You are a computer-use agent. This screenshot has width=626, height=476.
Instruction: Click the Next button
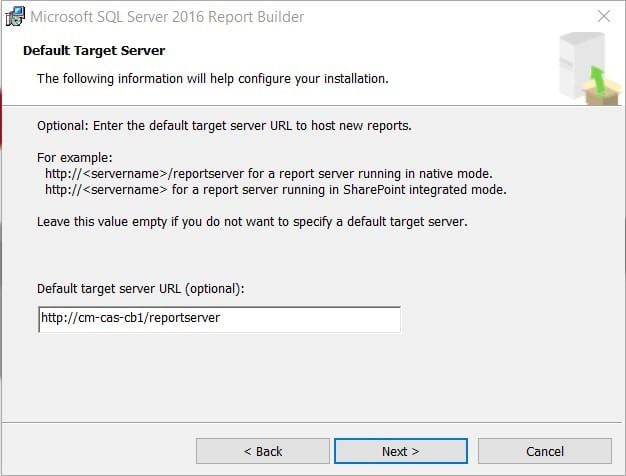[400, 451]
